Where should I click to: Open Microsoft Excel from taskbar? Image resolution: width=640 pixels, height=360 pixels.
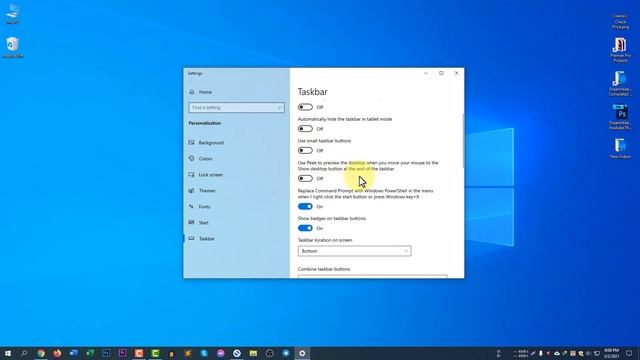[90, 353]
